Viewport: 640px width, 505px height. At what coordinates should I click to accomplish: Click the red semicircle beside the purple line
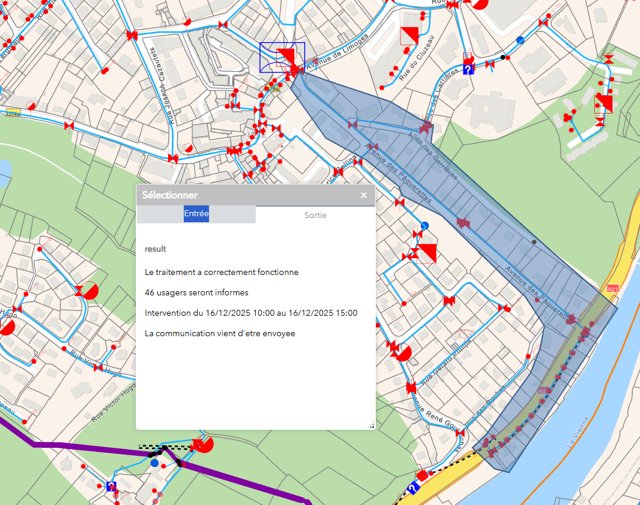[x=206, y=444]
